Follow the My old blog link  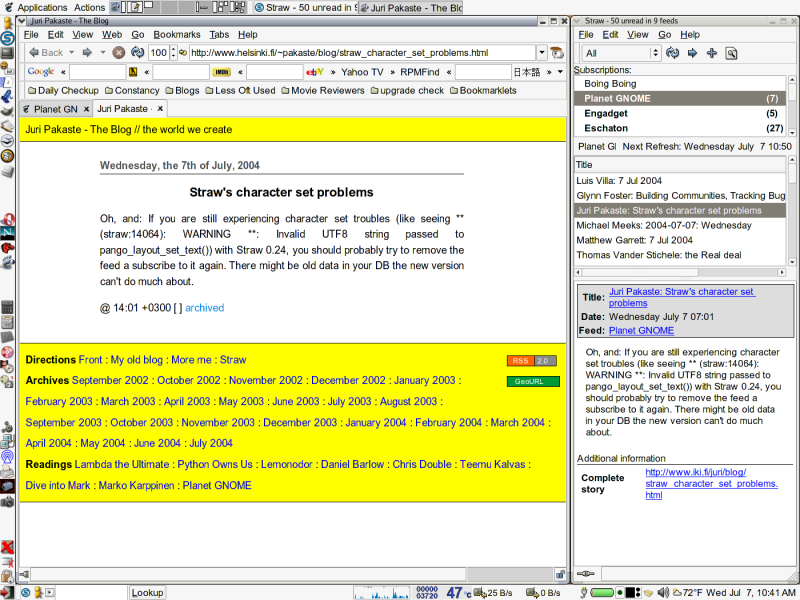coord(136,360)
